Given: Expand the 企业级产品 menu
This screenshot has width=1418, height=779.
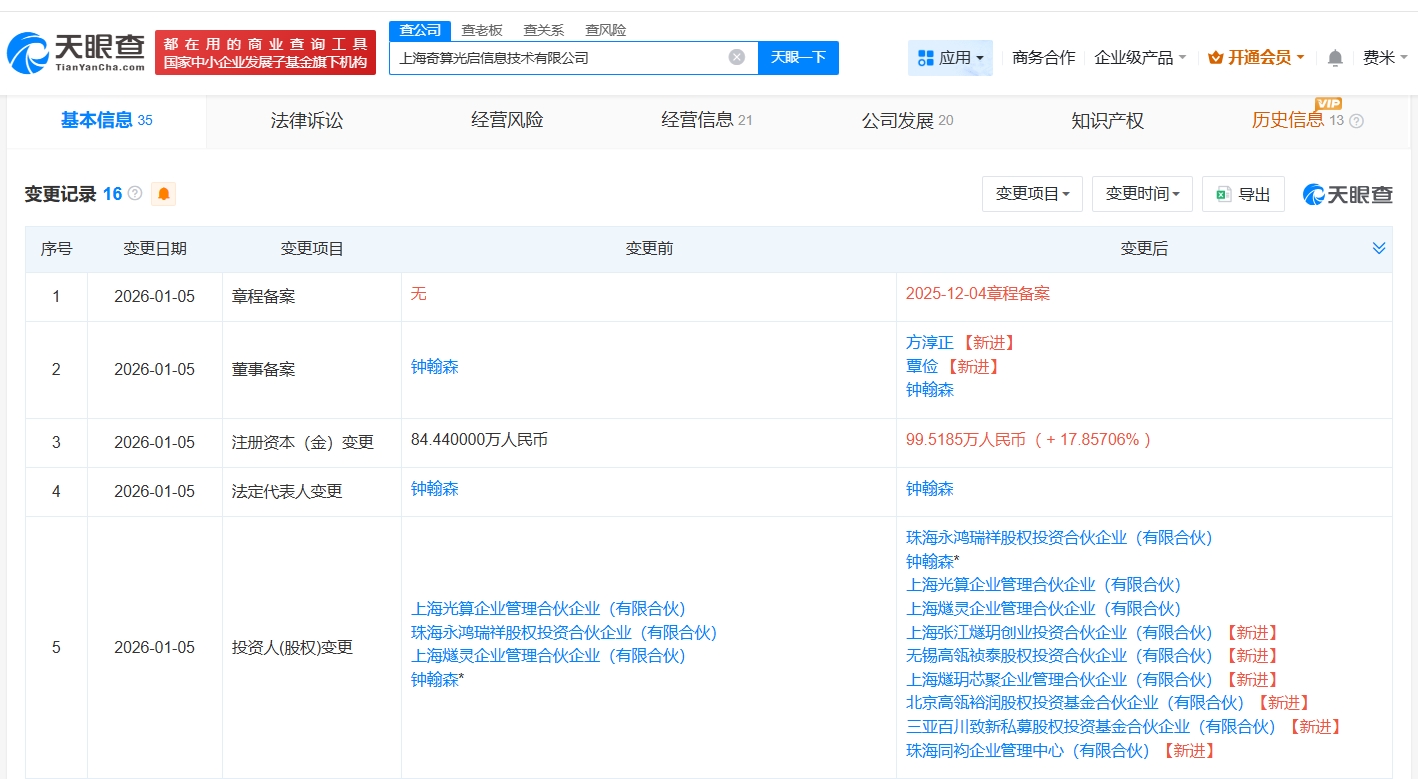Looking at the screenshot, I should (x=1140, y=58).
